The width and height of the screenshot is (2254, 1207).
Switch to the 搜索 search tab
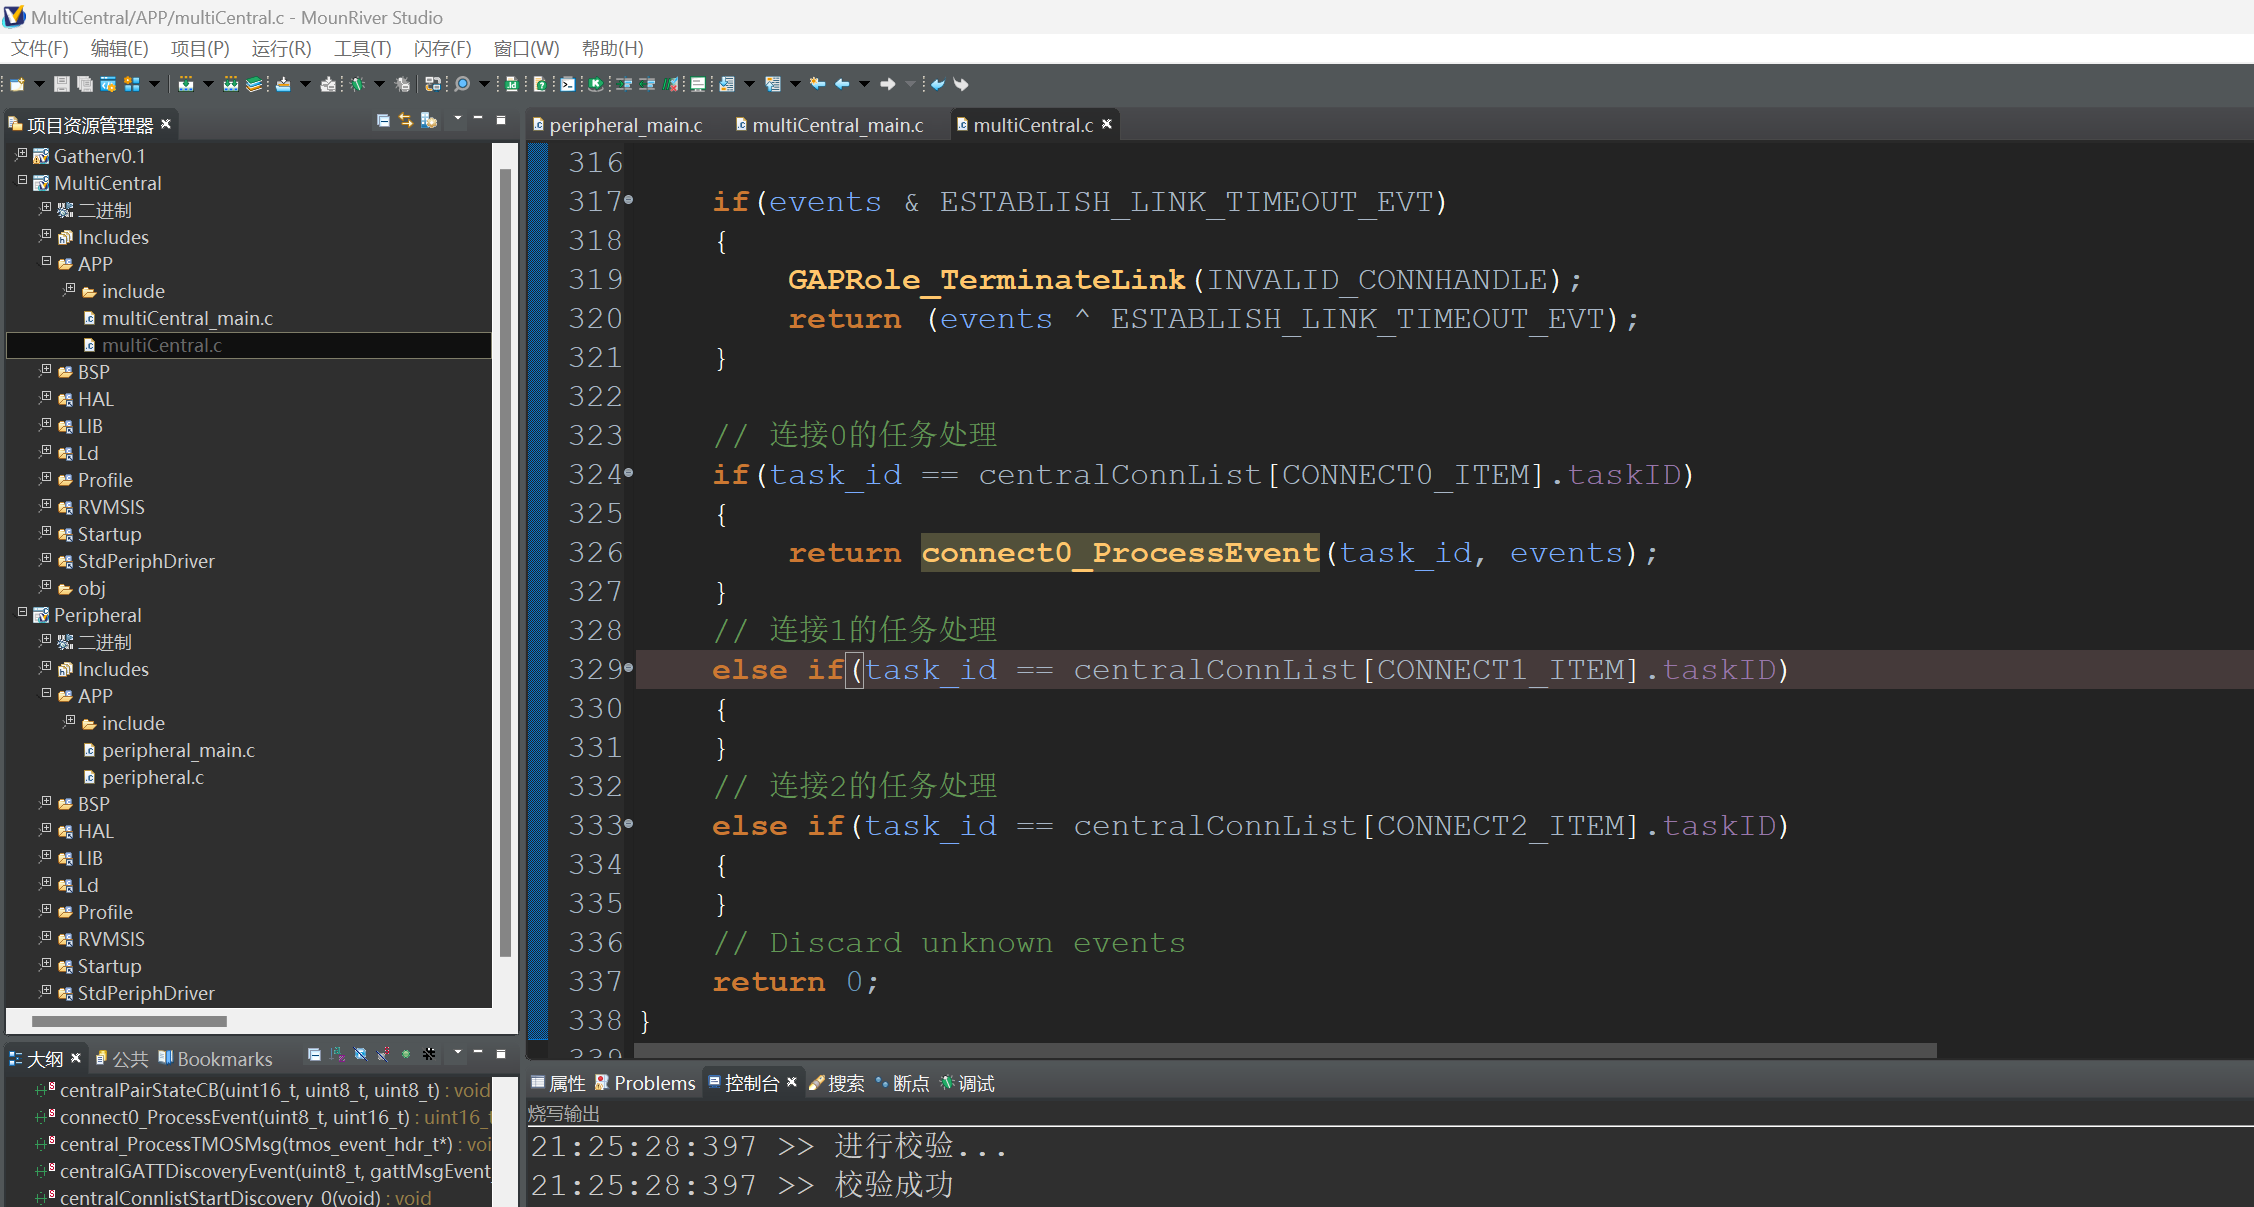coord(837,1083)
